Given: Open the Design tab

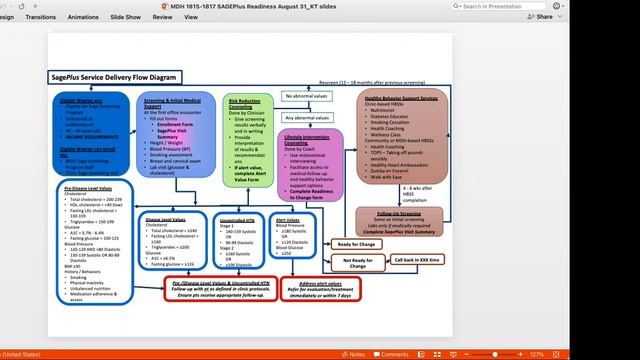Looking at the screenshot, I should pyautogui.click(x=7, y=17).
